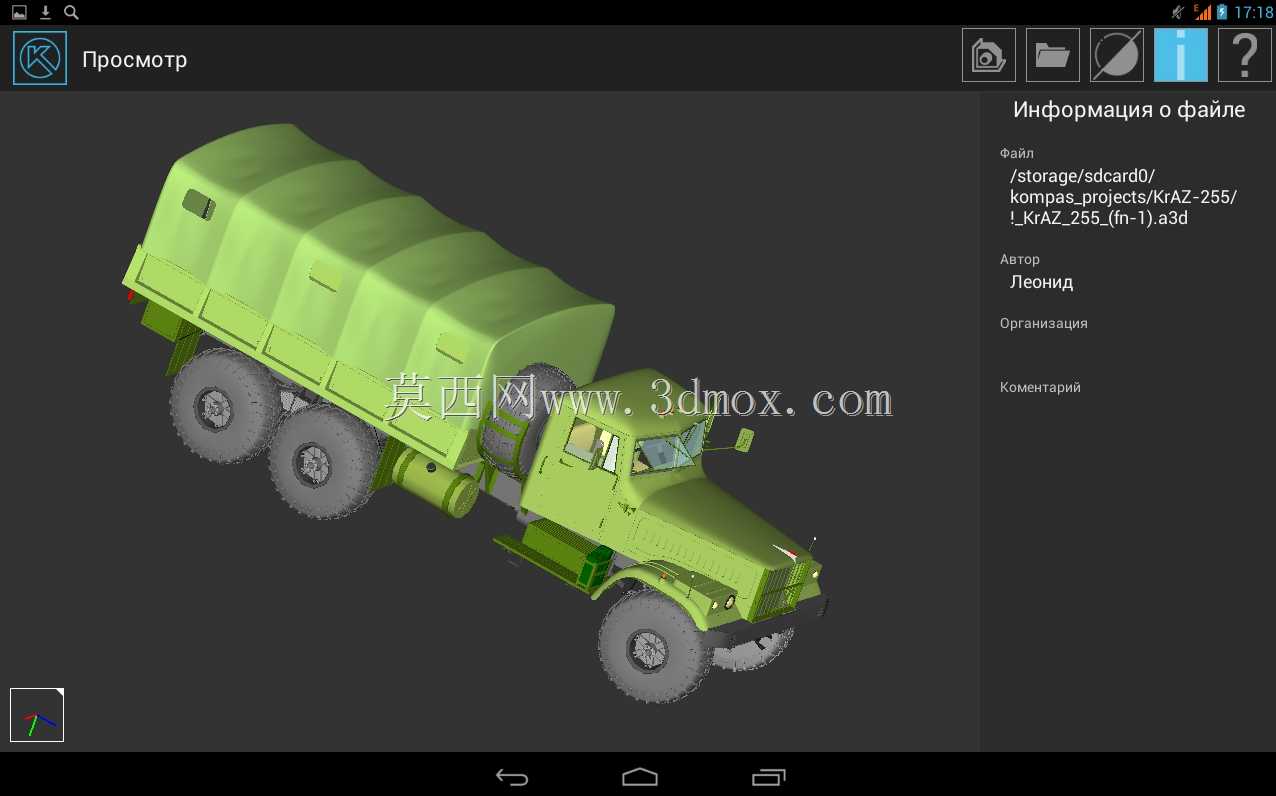Image resolution: width=1276 pixels, height=796 pixels.
Task: Tap the 'Файл' field label
Action: pyautogui.click(x=1017, y=154)
